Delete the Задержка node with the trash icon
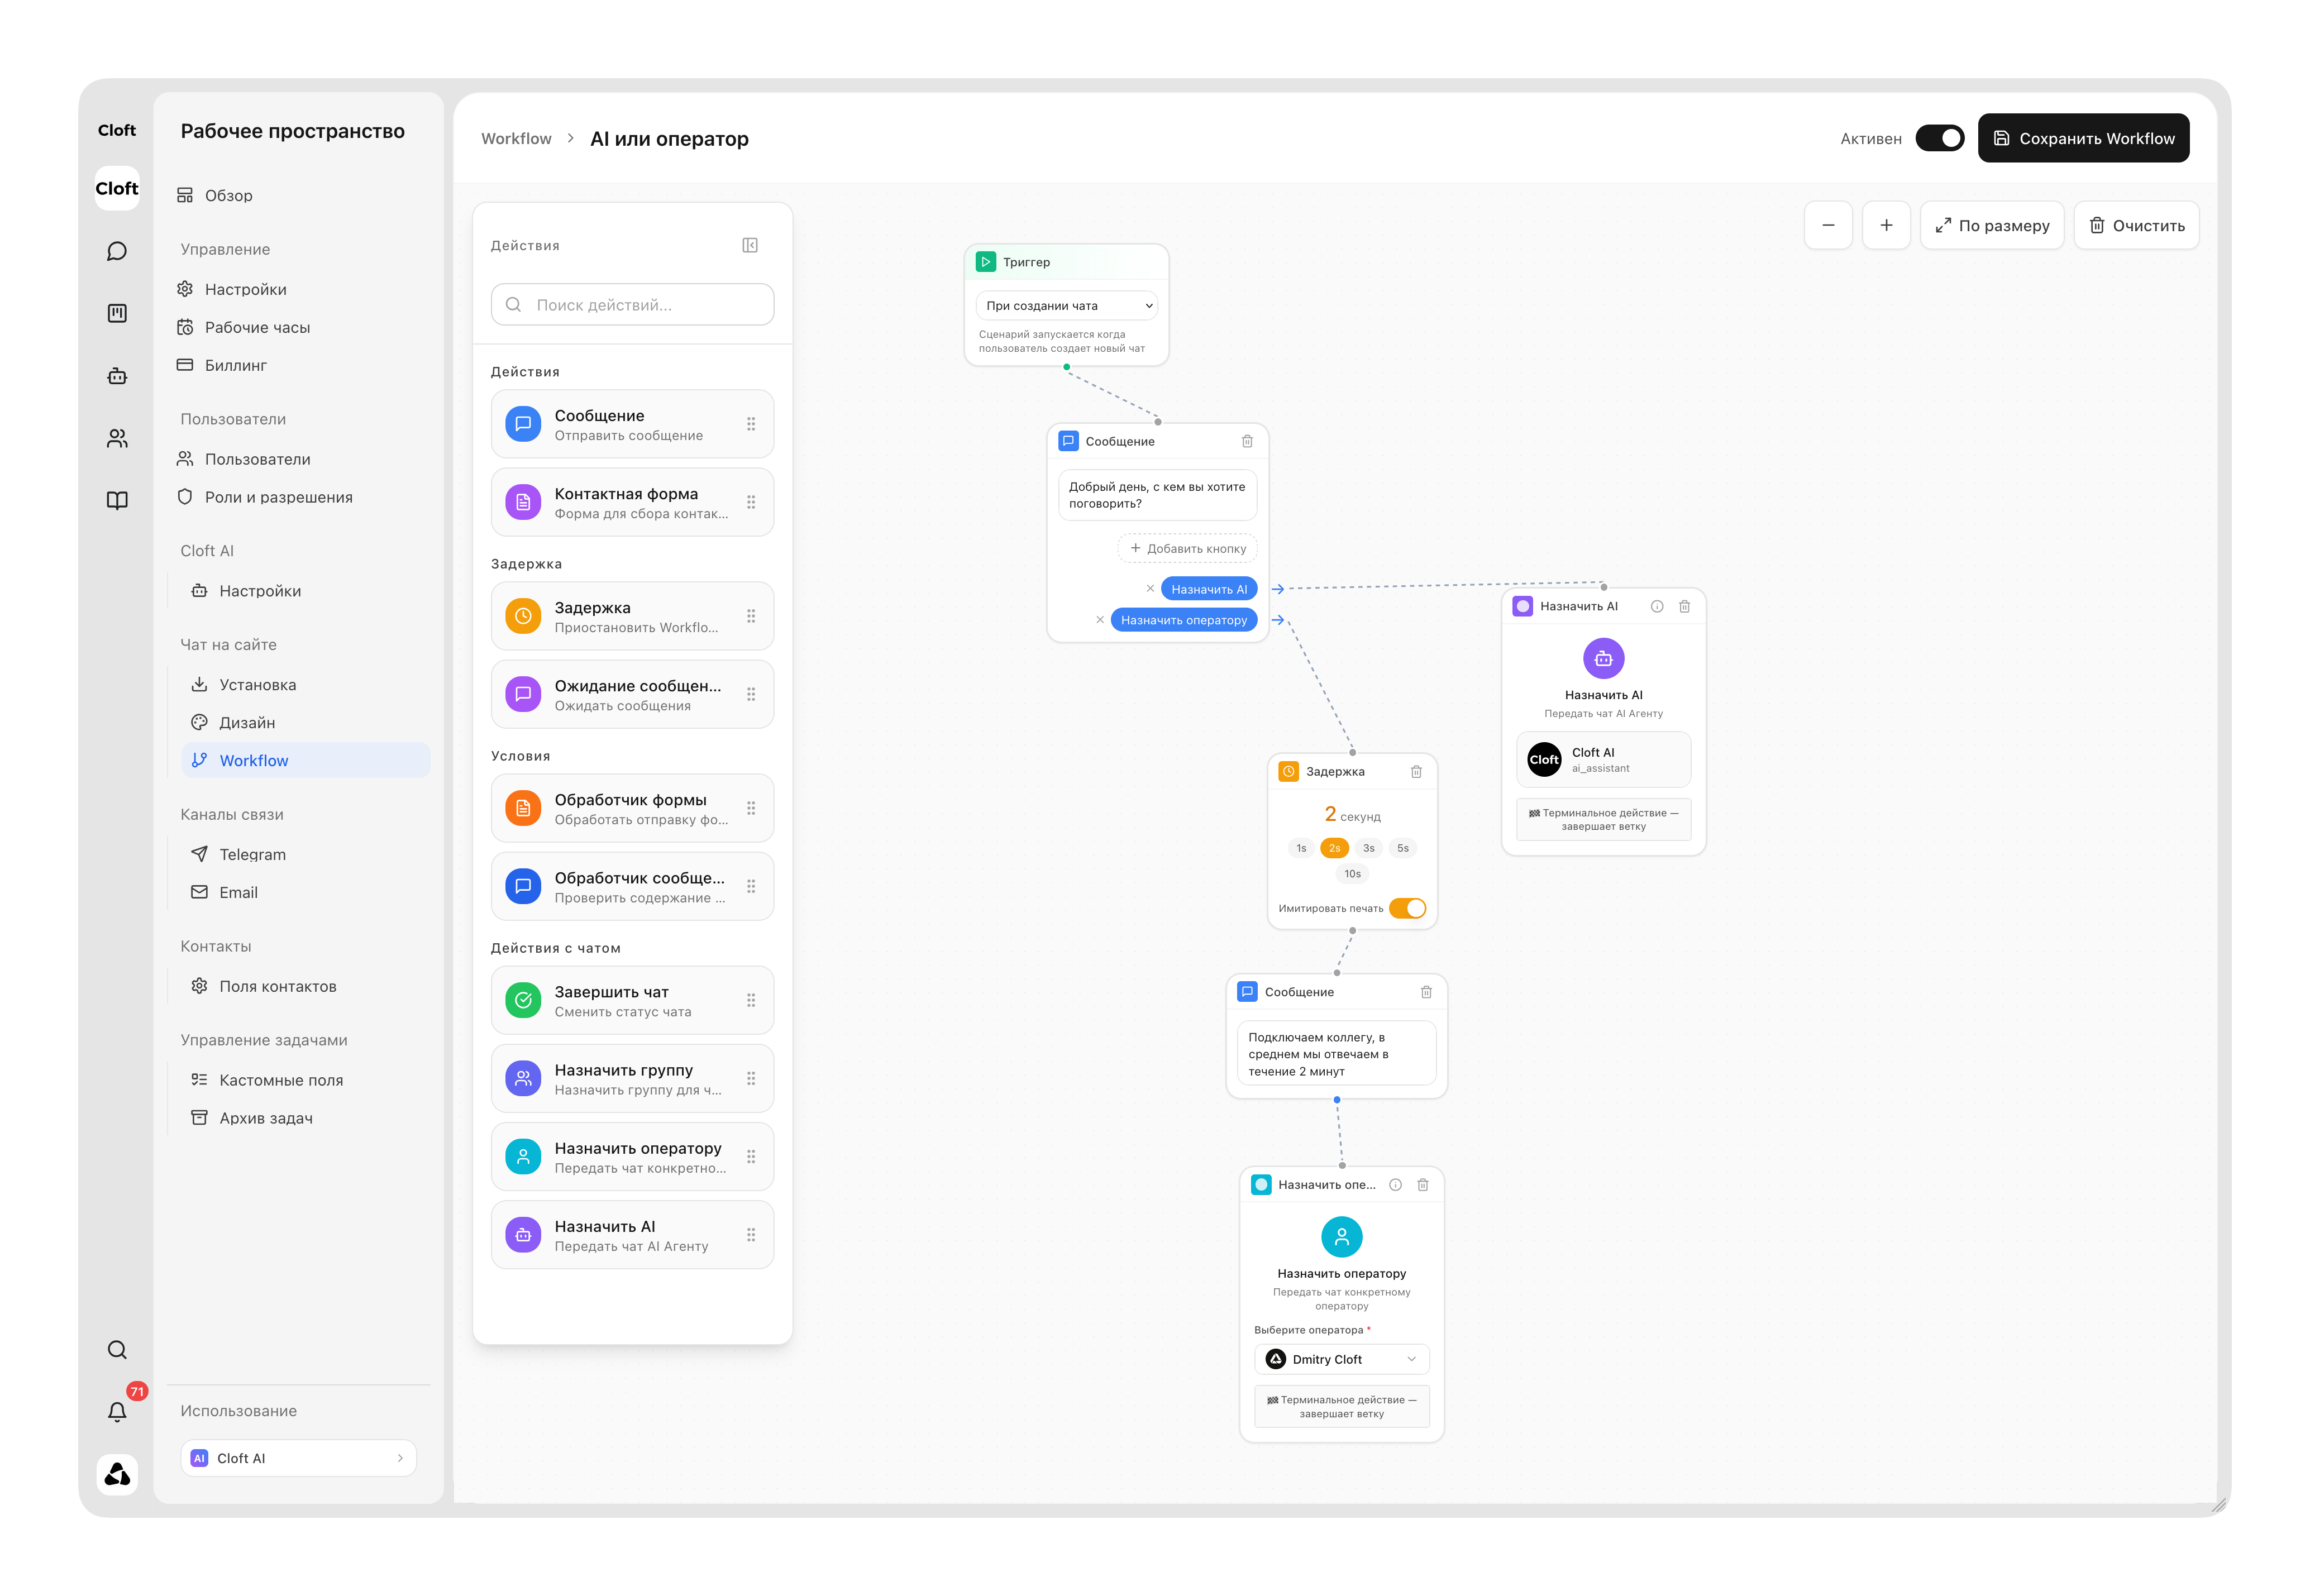The width and height of the screenshot is (2310, 1596). pos(1416,771)
